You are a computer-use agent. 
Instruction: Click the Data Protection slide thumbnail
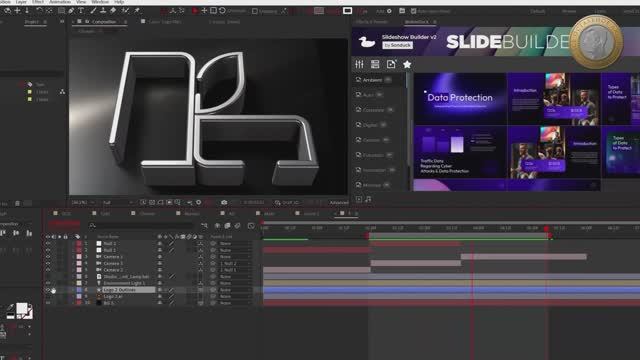coord(460,98)
